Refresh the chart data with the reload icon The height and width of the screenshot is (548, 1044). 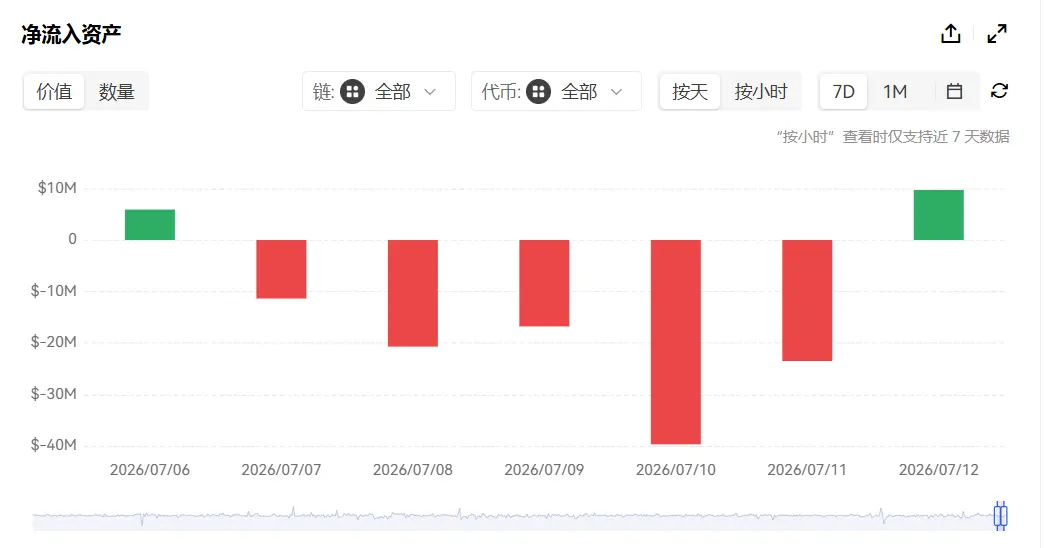999,91
